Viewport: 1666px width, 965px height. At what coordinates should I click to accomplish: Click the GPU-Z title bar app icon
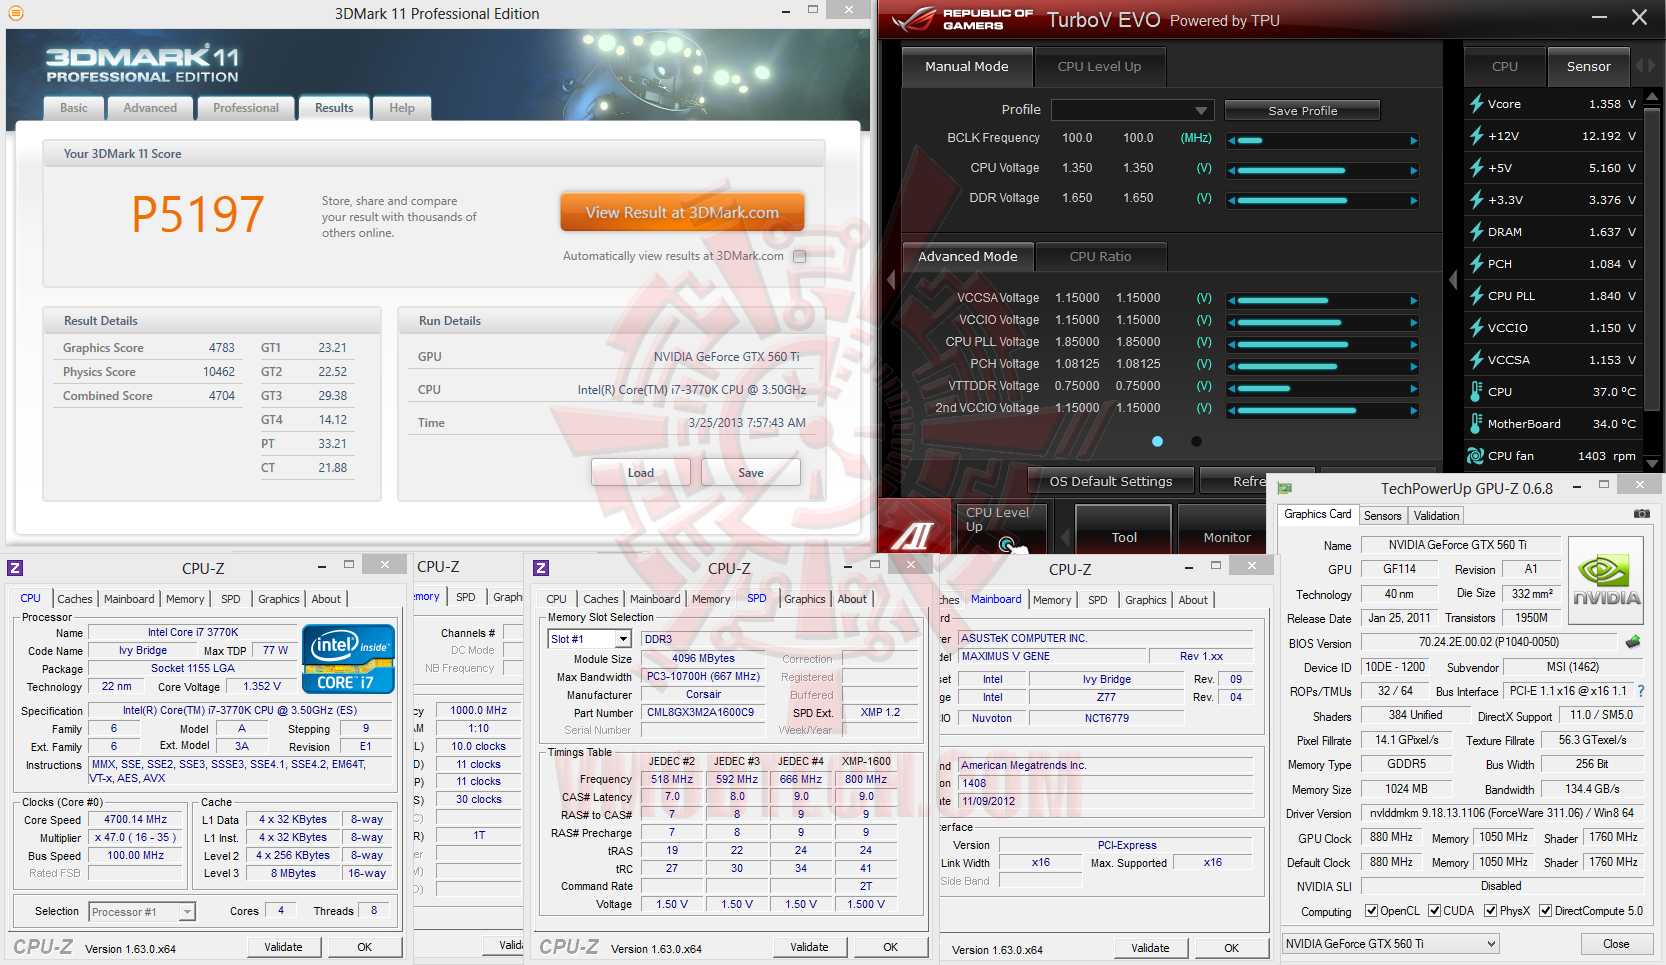[1285, 488]
